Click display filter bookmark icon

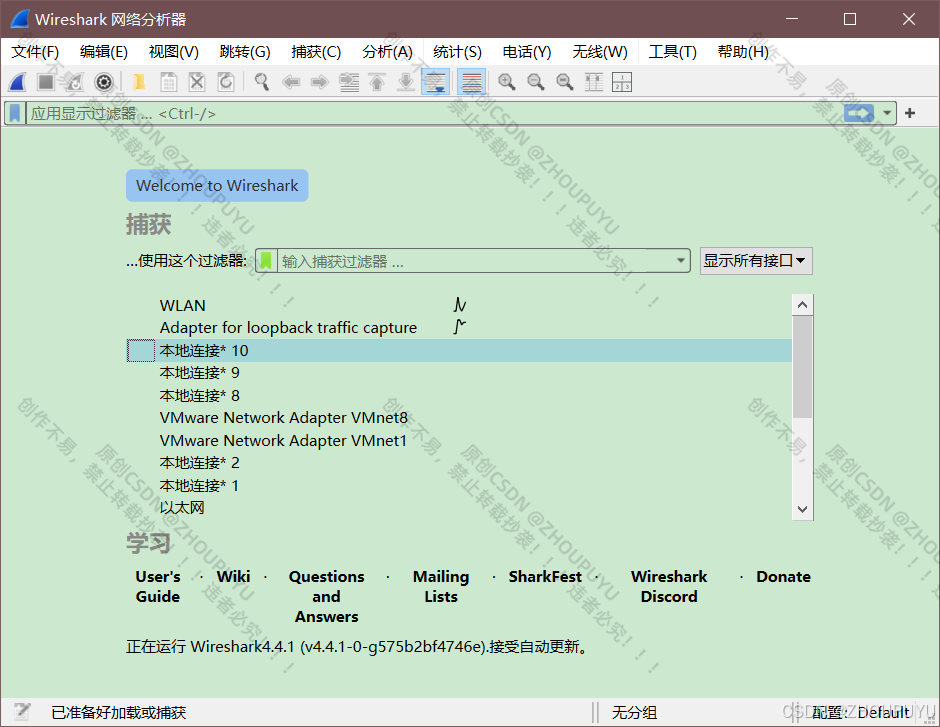15,113
